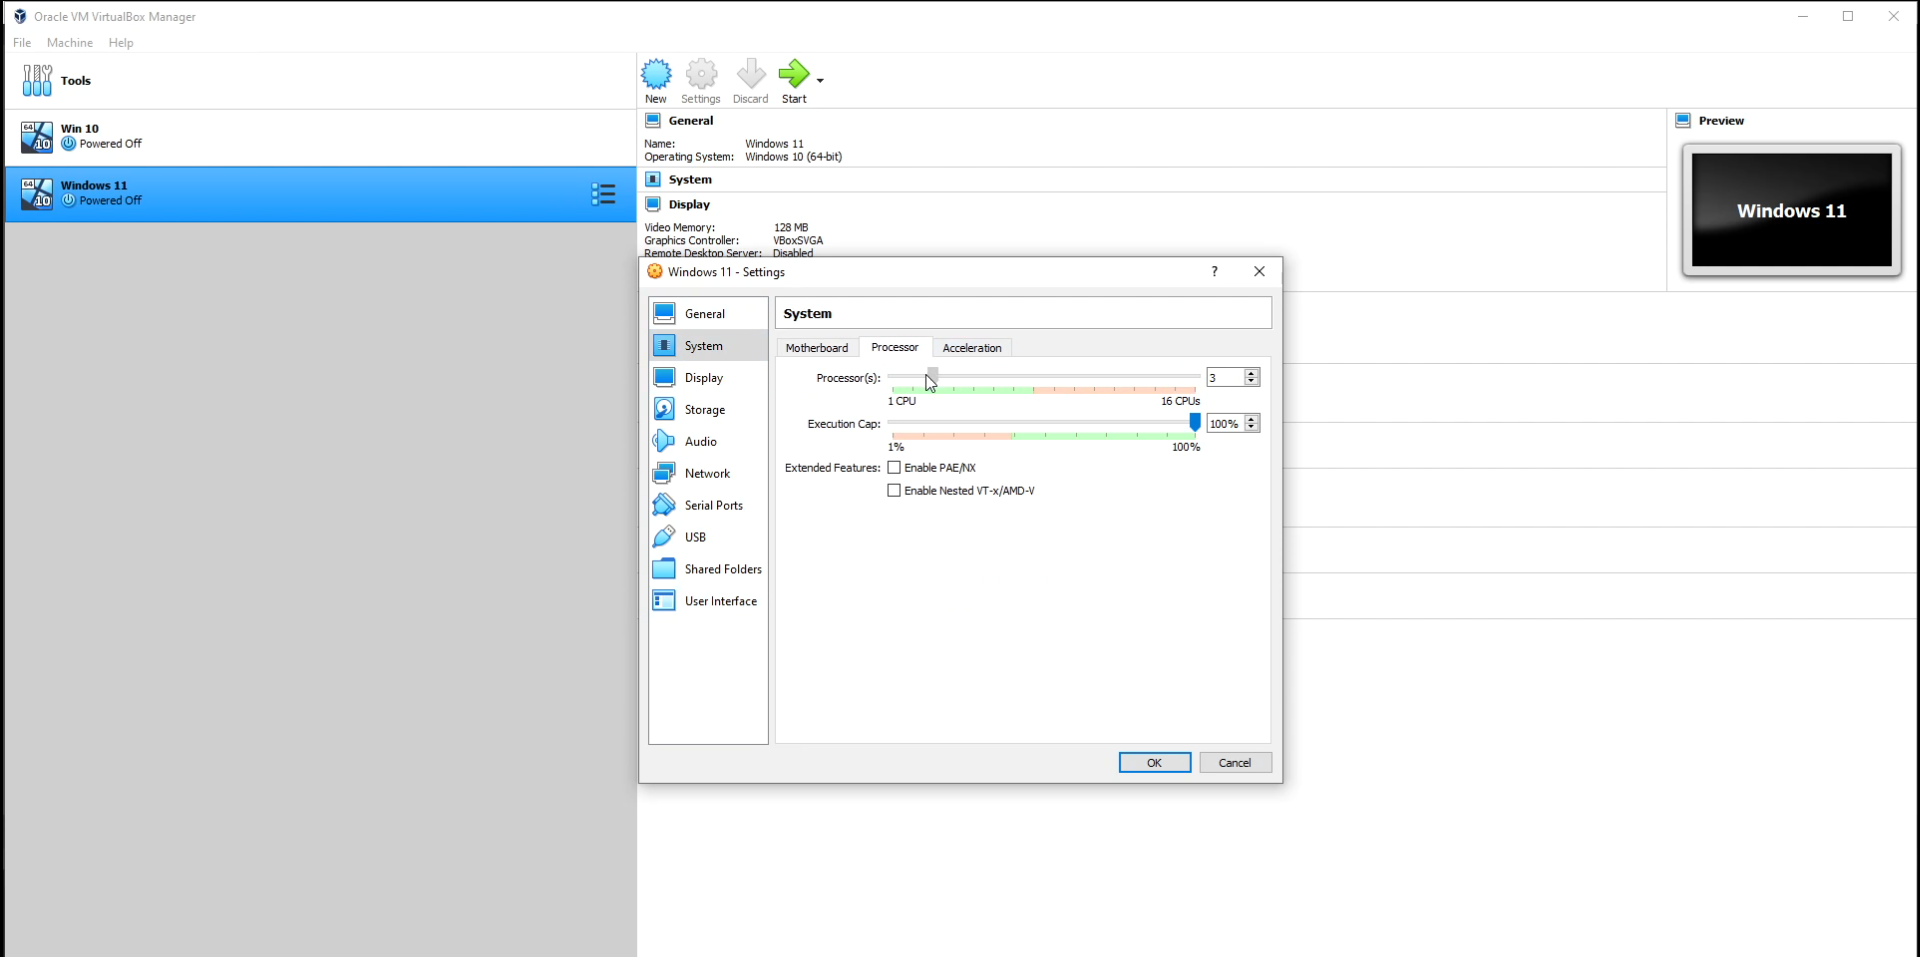Select the Win 10 virtual machine
Viewport: 1920px width, 957px height.
tap(320, 137)
